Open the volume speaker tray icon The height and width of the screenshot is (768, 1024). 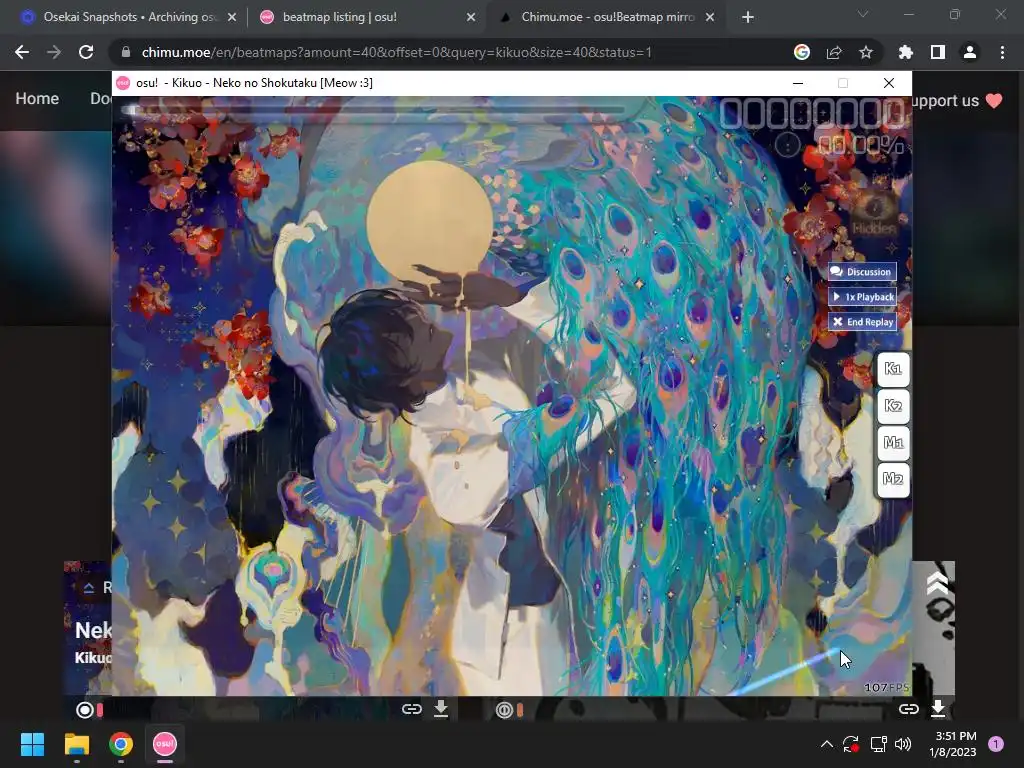[x=903, y=744]
